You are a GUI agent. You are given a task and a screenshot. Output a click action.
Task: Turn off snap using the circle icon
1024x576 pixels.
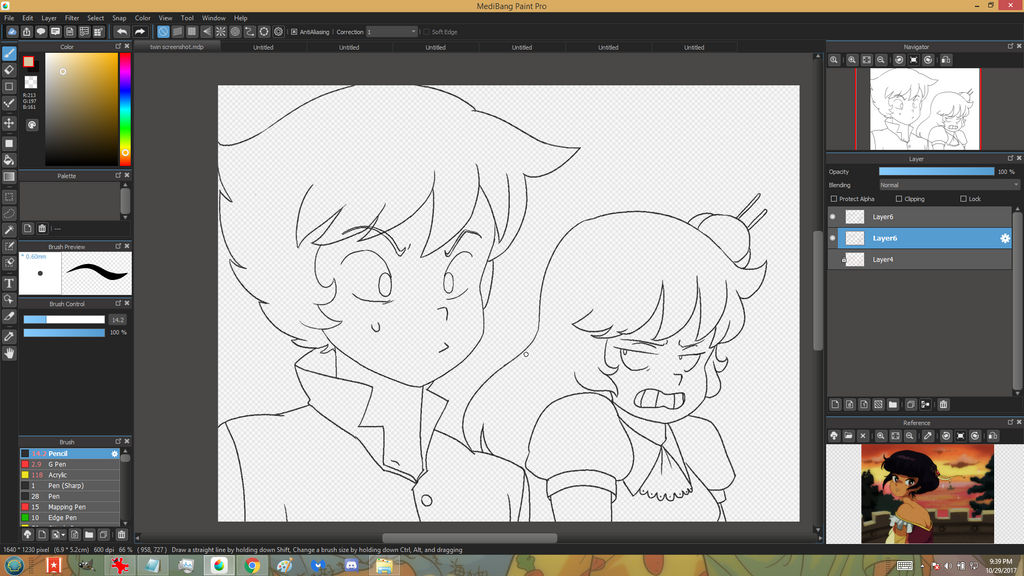coord(163,31)
